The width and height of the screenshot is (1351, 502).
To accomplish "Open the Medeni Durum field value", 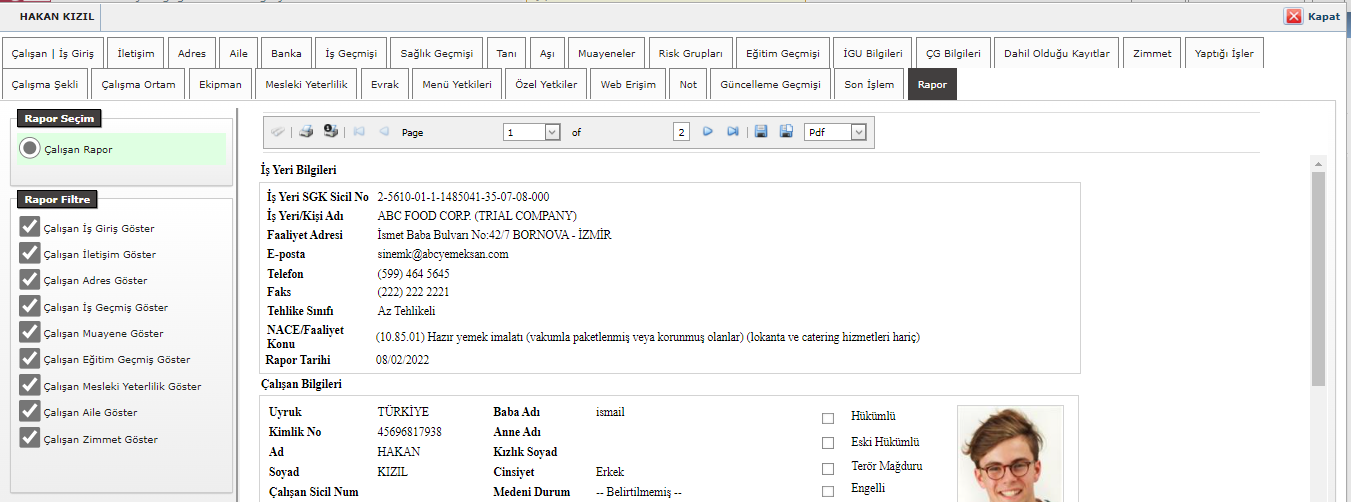I will (x=638, y=492).
